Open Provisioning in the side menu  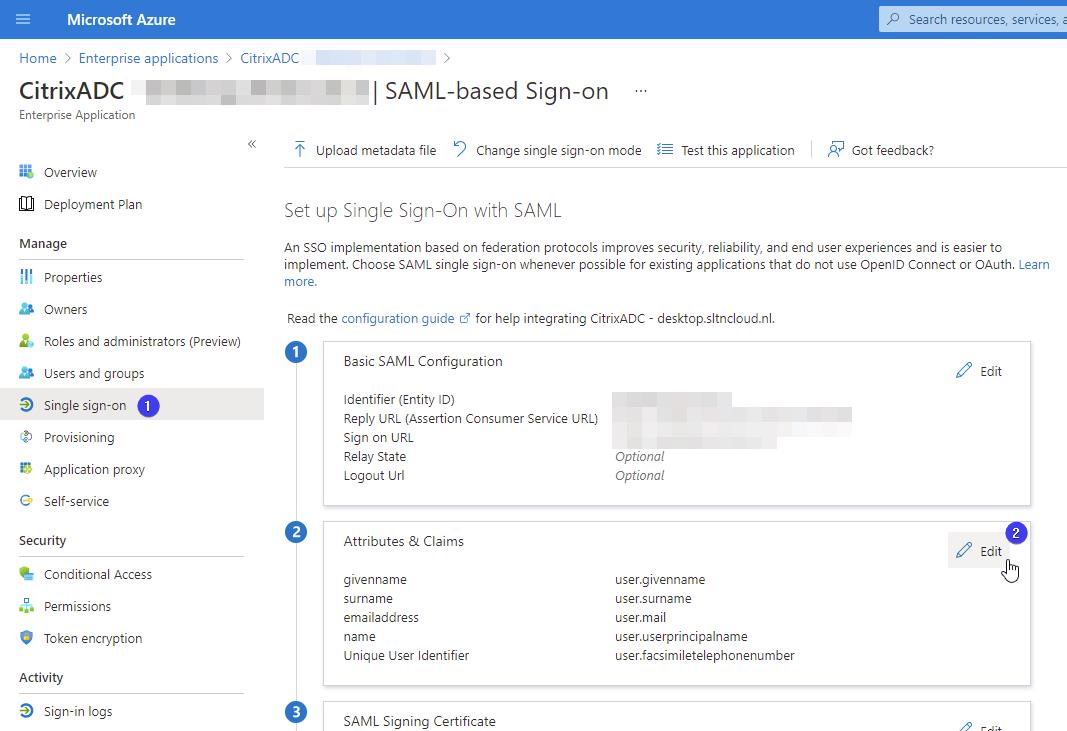tap(79, 437)
